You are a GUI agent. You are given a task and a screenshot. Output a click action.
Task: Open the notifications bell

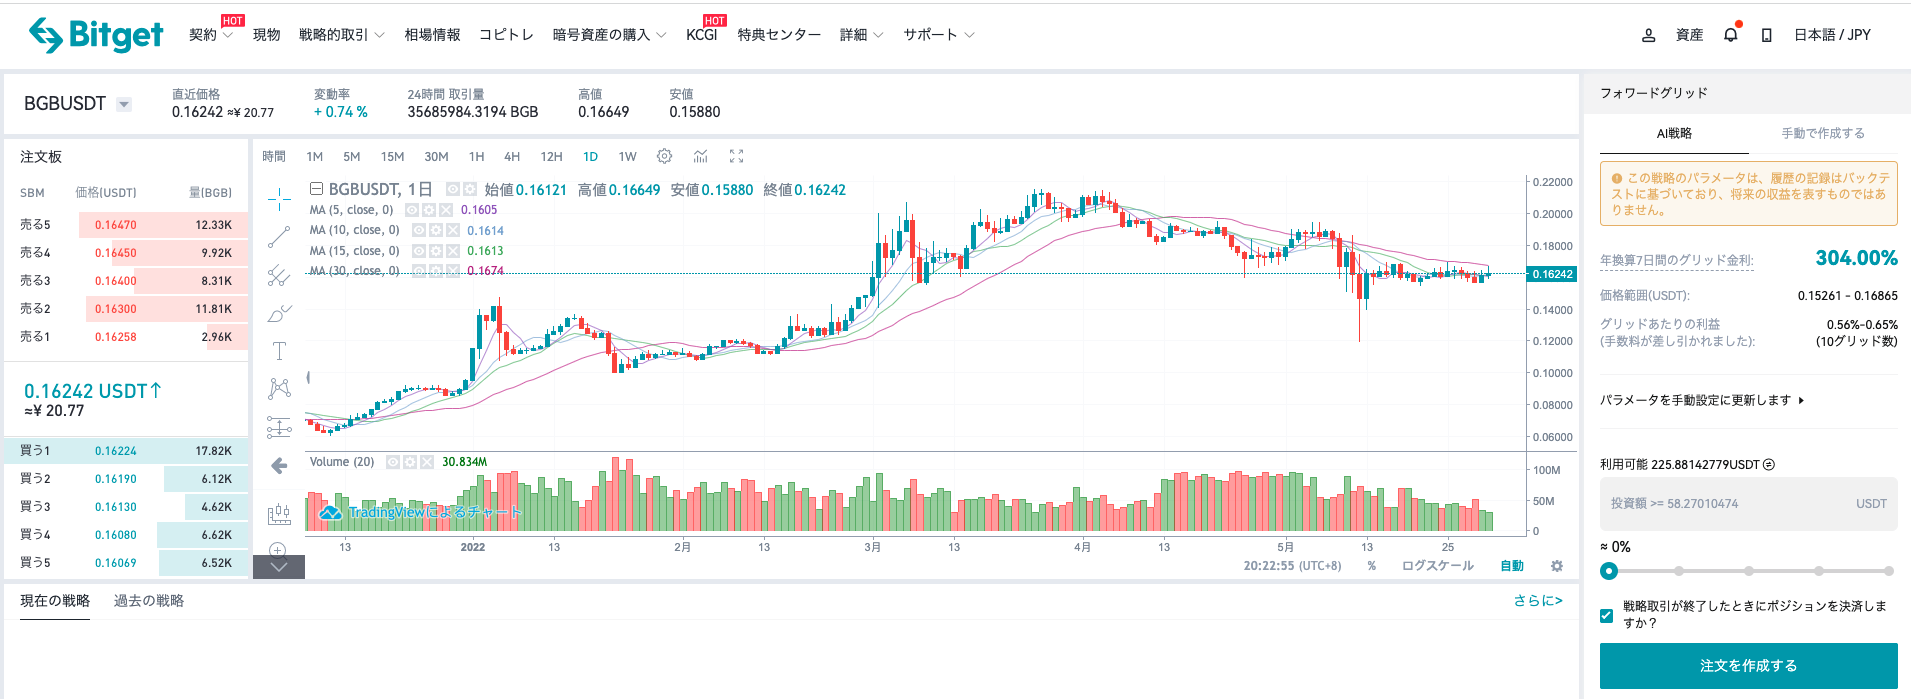[1731, 35]
